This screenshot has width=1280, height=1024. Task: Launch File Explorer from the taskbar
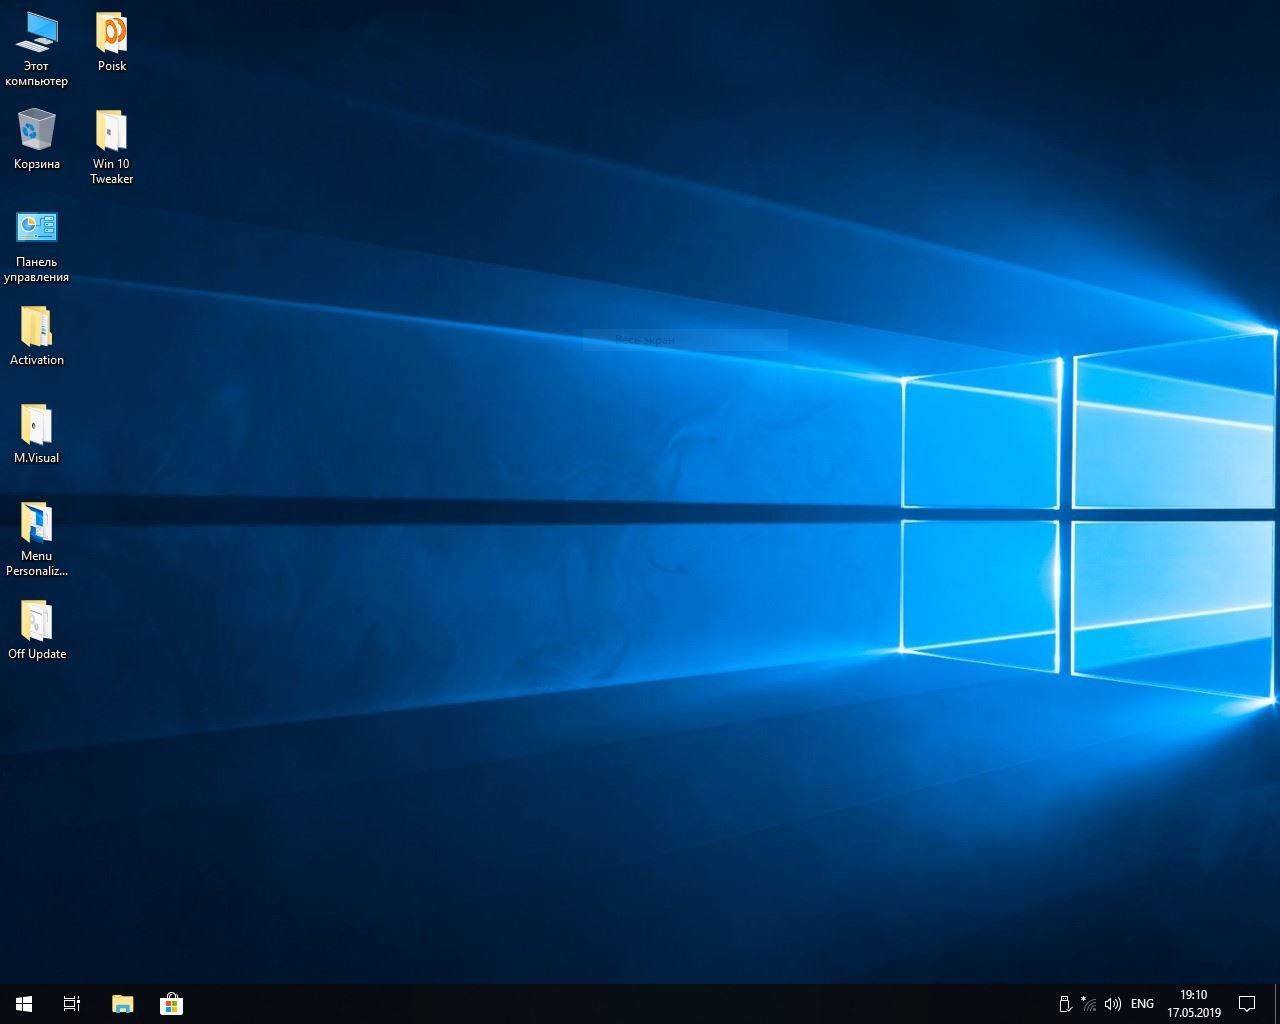[122, 1004]
